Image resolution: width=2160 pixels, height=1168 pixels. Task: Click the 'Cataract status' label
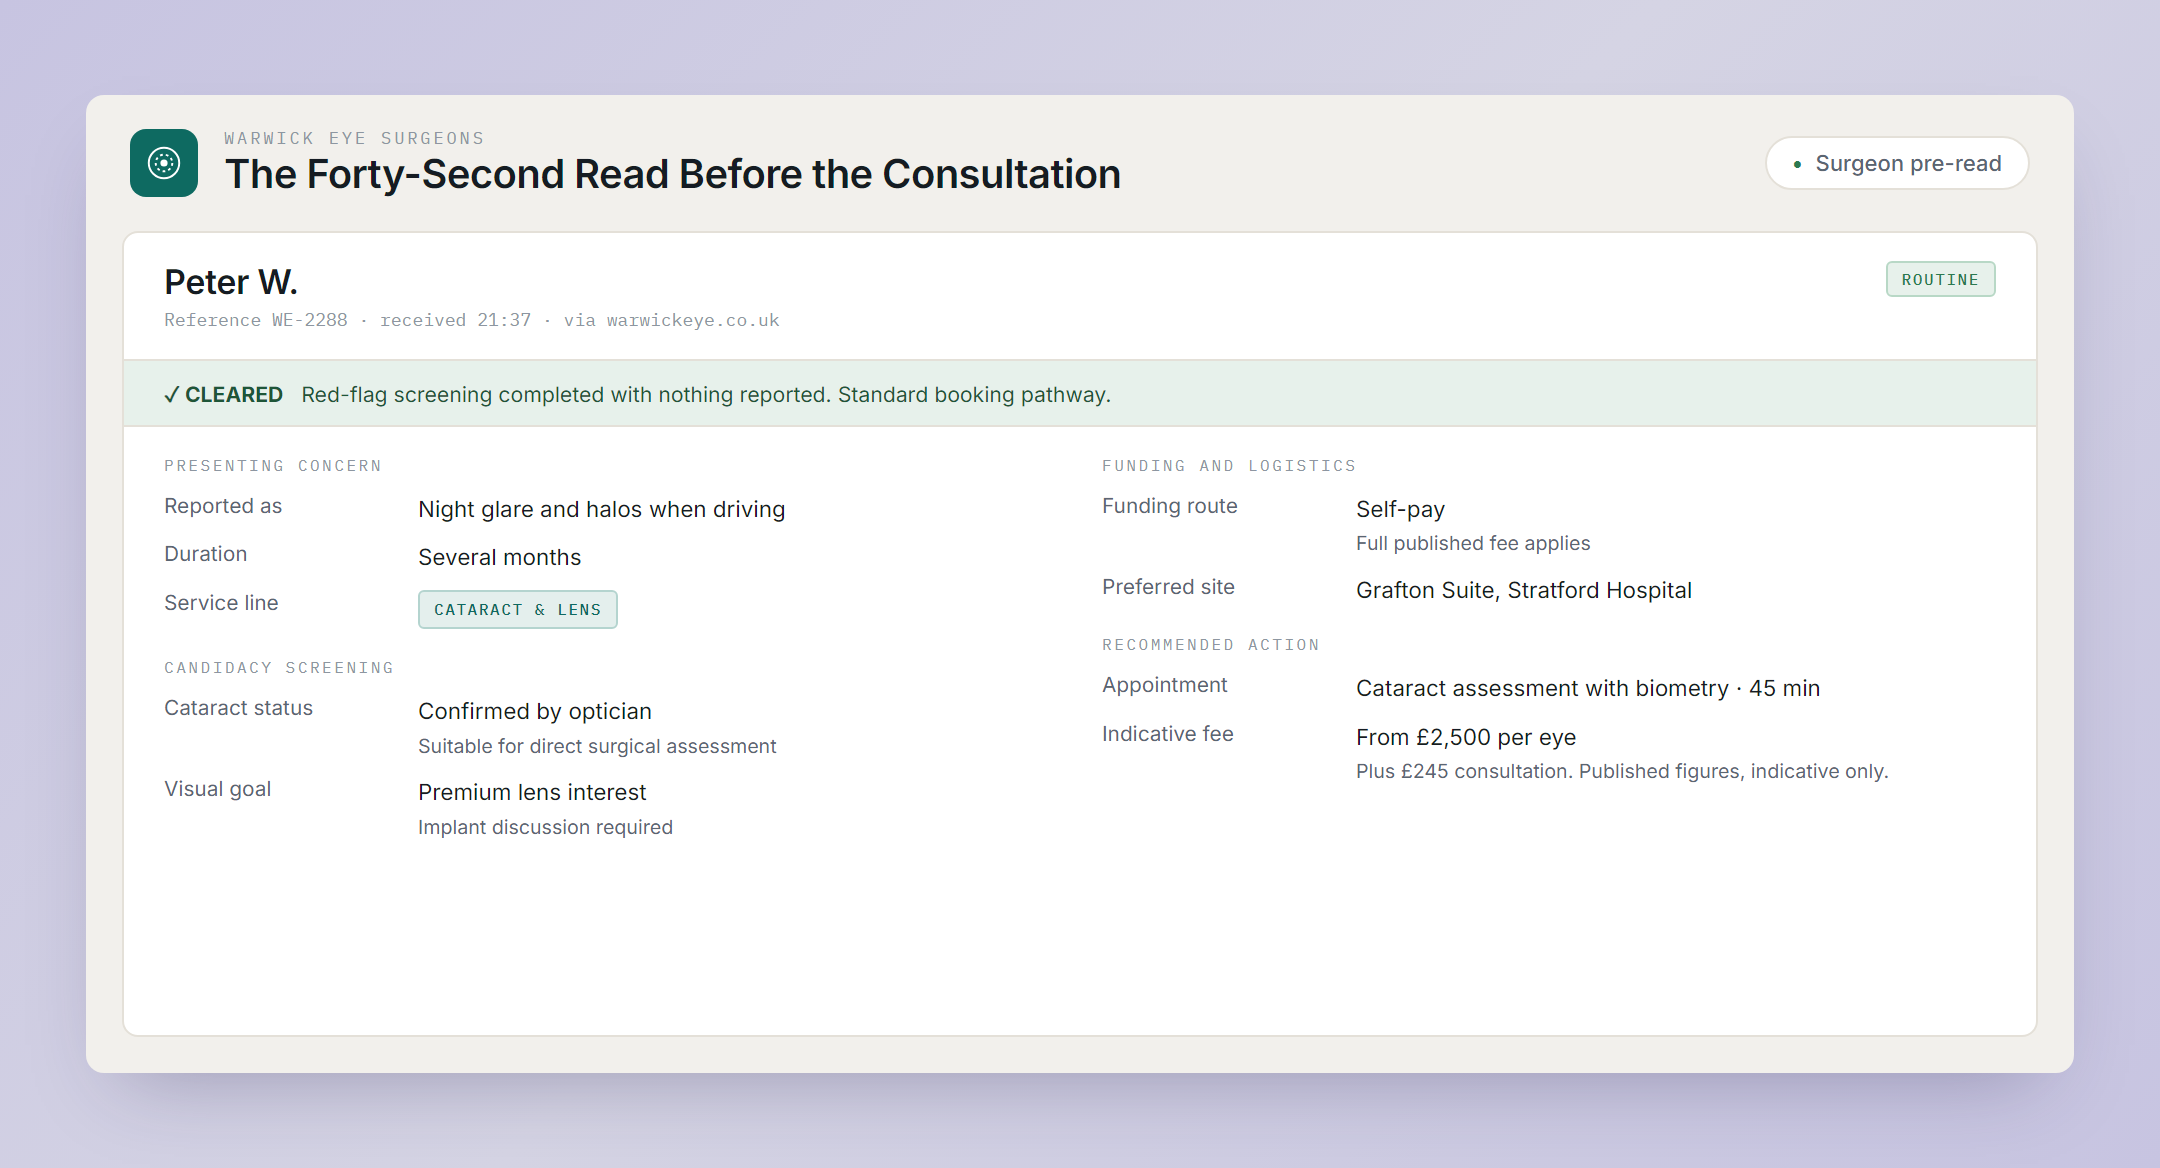tap(238, 708)
